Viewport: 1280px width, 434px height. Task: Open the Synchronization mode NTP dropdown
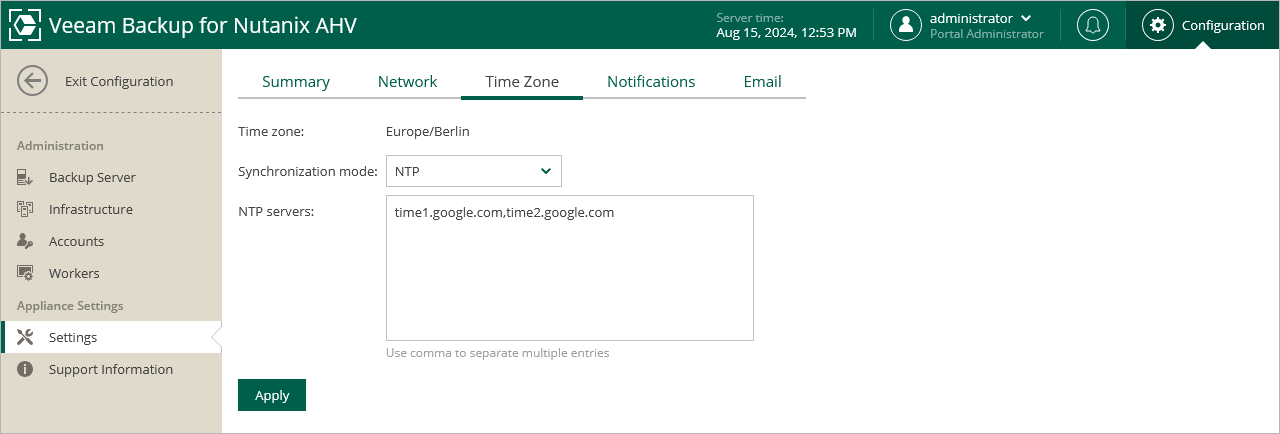(x=474, y=171)
